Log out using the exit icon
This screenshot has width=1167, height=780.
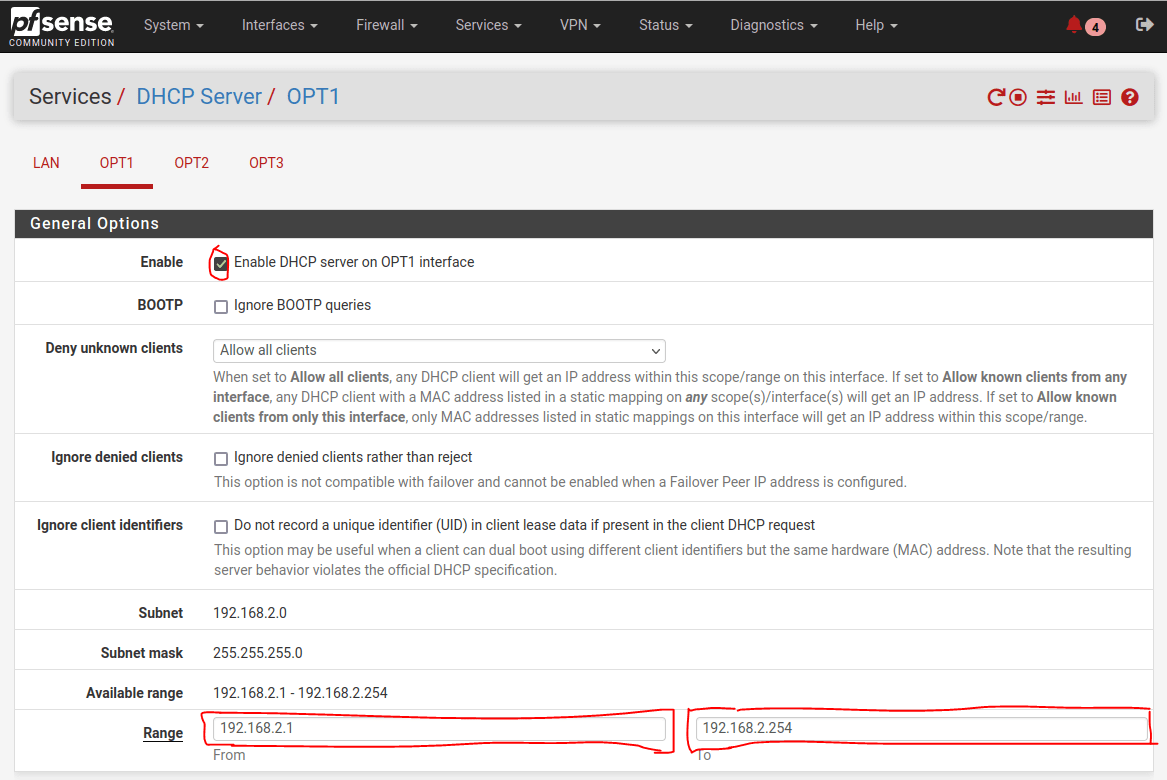(x=1144, y=24)
